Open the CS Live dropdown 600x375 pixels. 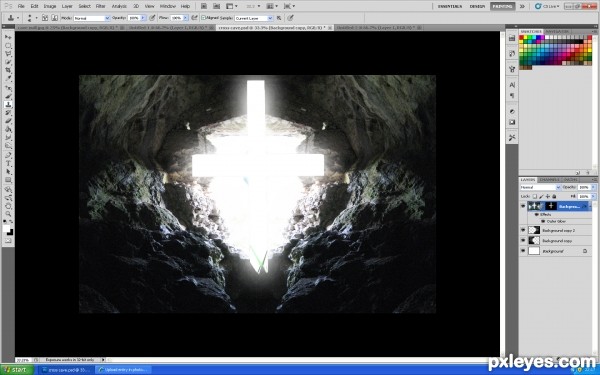click(x=547, y=6)
